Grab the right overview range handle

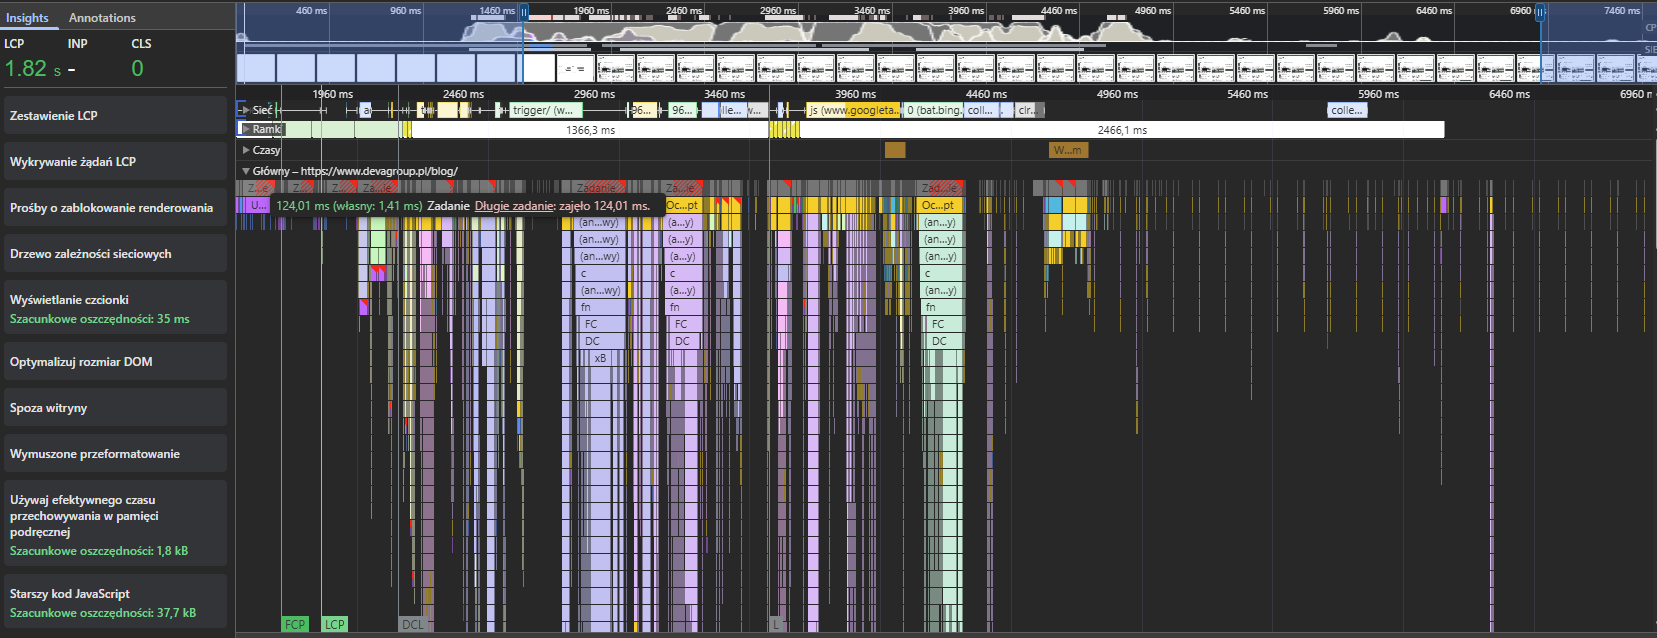click(1540, 12)
